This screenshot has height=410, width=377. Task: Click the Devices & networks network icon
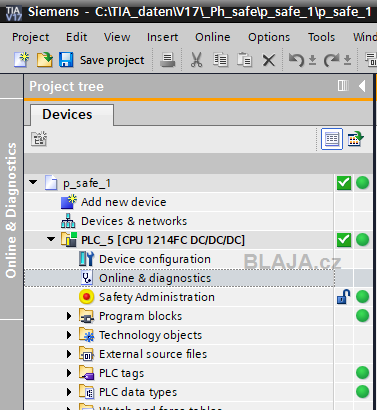click(x=68, y=221)
